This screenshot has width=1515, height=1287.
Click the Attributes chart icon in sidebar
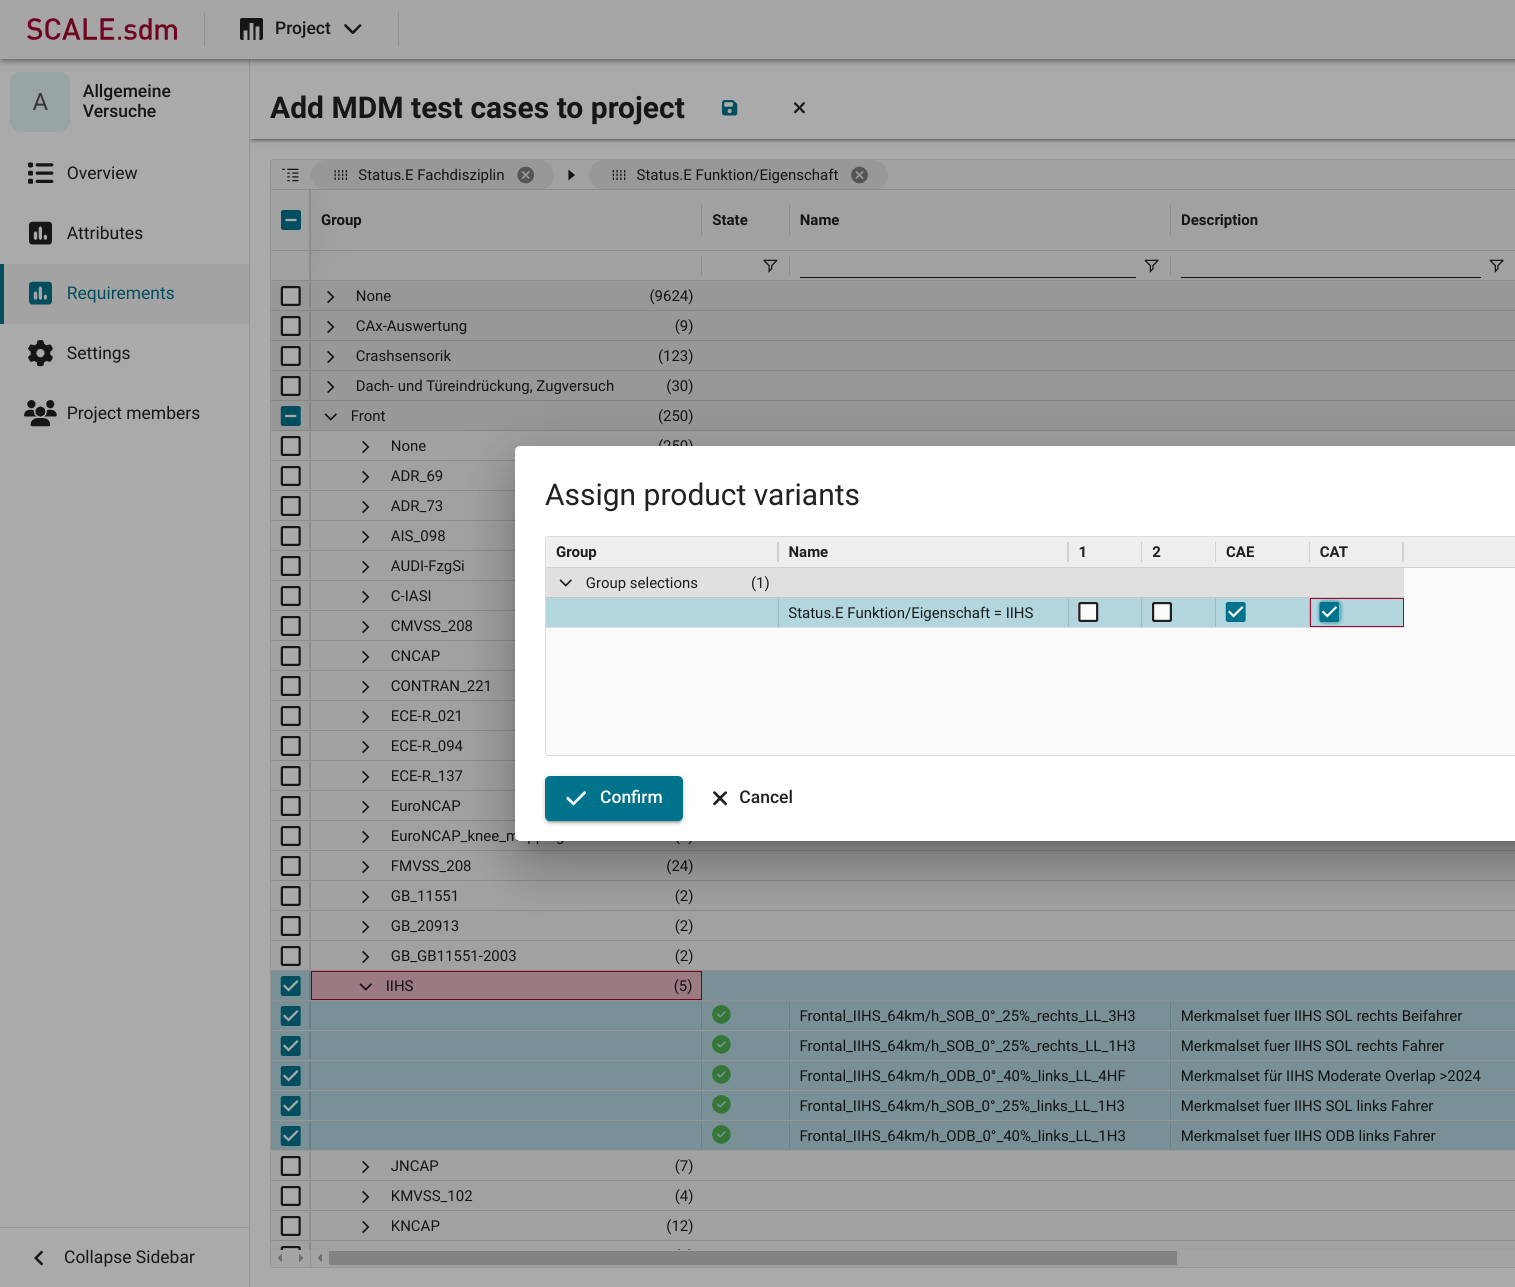click(x=40, y=233)
